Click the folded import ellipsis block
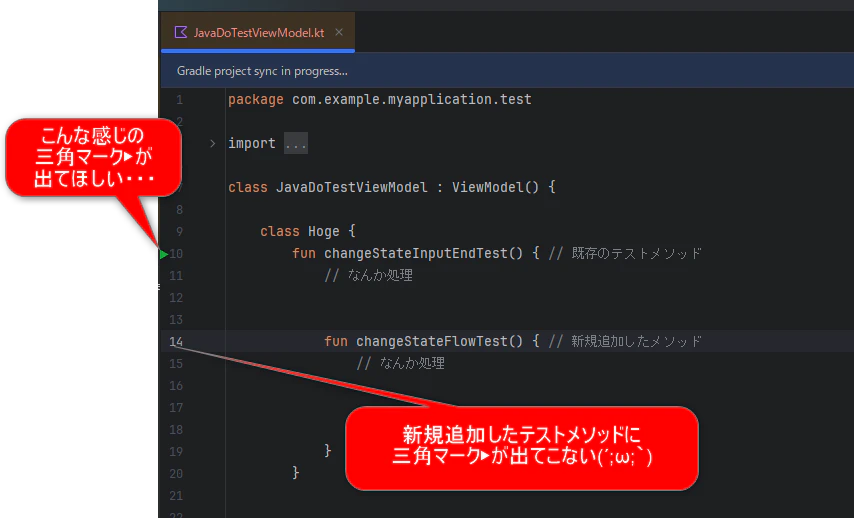The width and height of the screenshot is (854, 518). 296,143
